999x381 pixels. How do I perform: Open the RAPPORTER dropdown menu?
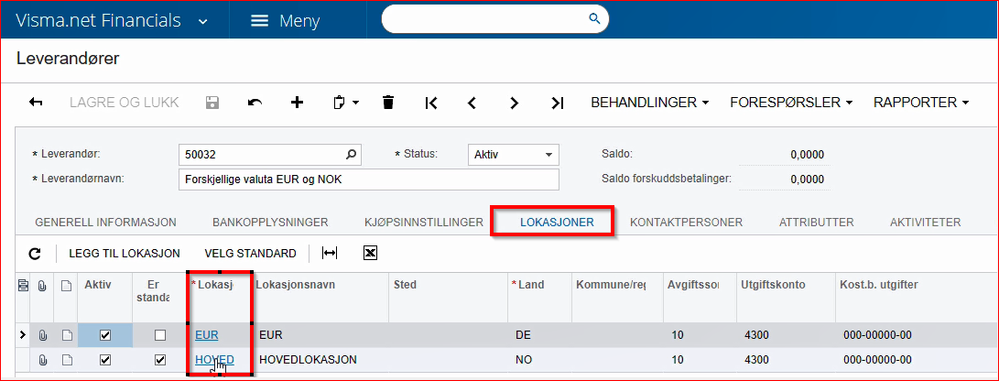921,103
